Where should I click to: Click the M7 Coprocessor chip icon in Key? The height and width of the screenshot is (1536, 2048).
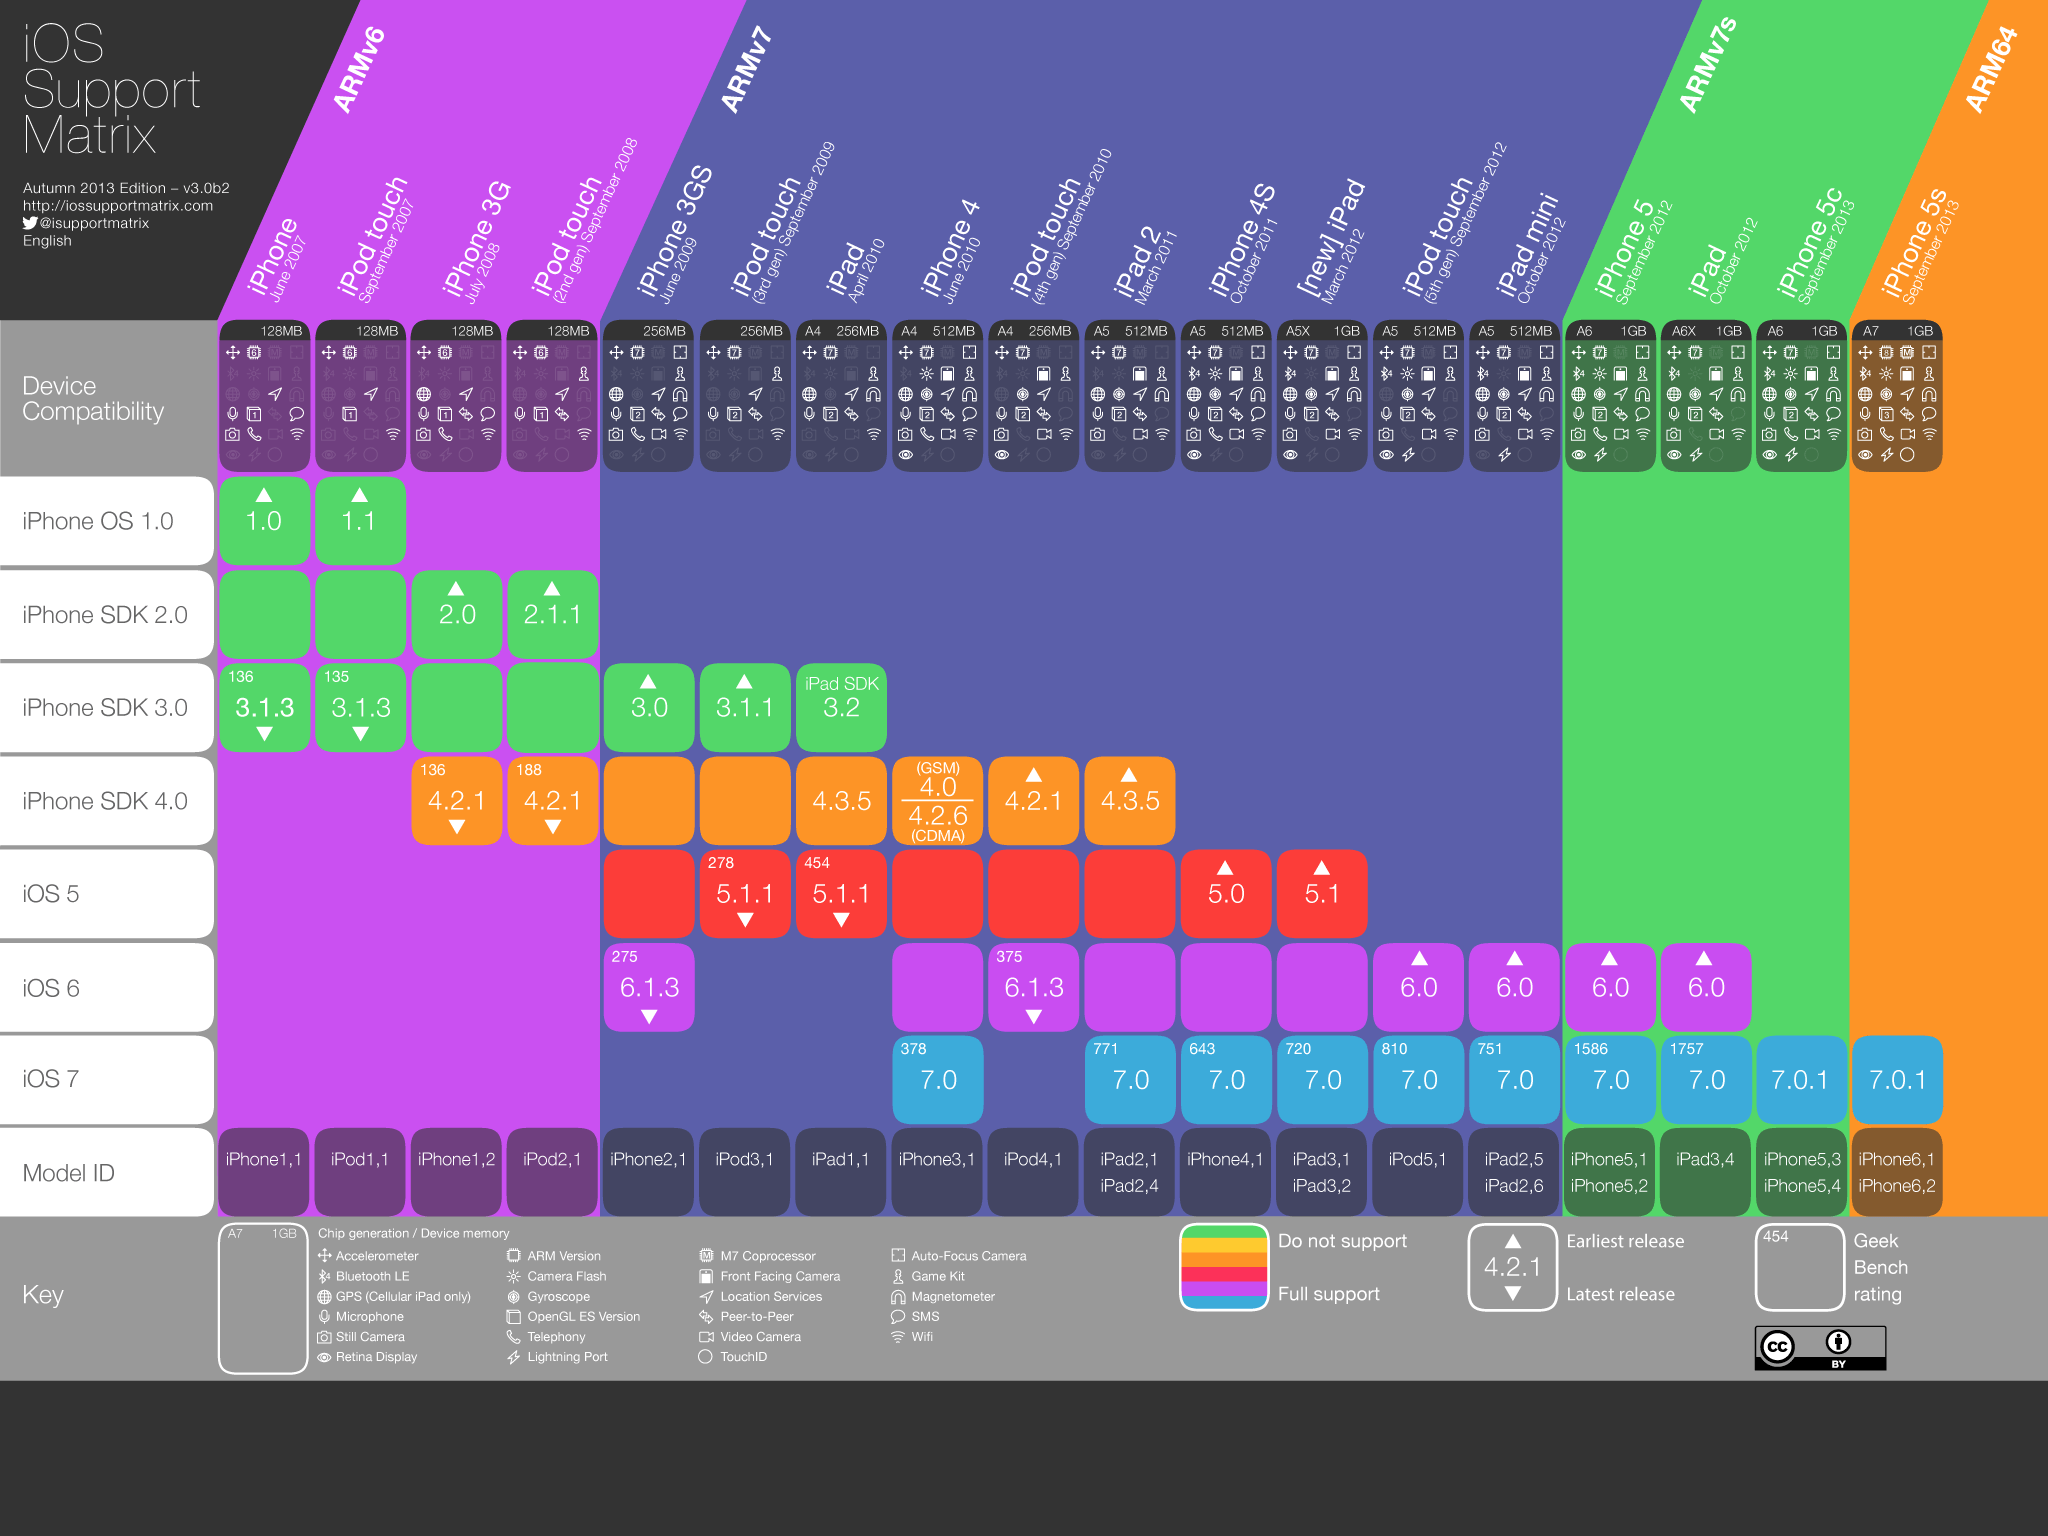706,1256
